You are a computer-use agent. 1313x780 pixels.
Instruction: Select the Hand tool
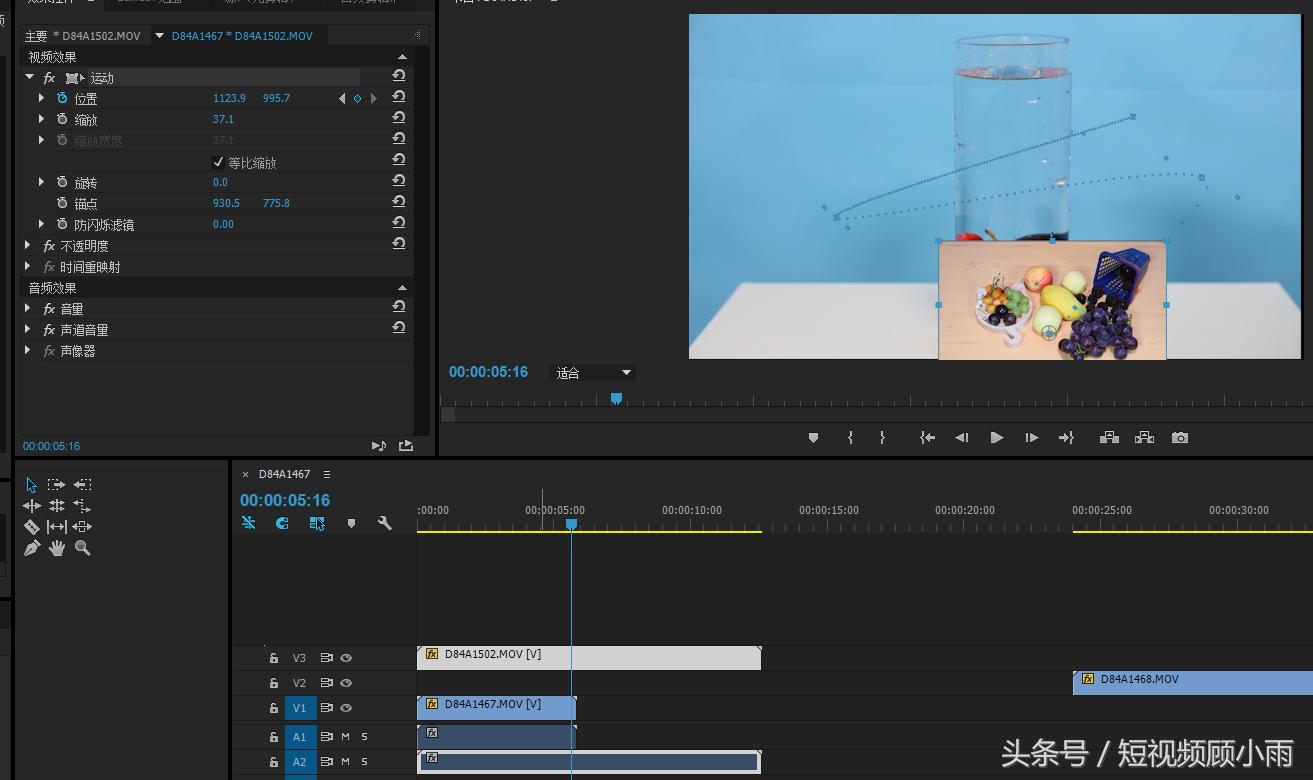tap(57, 548)
